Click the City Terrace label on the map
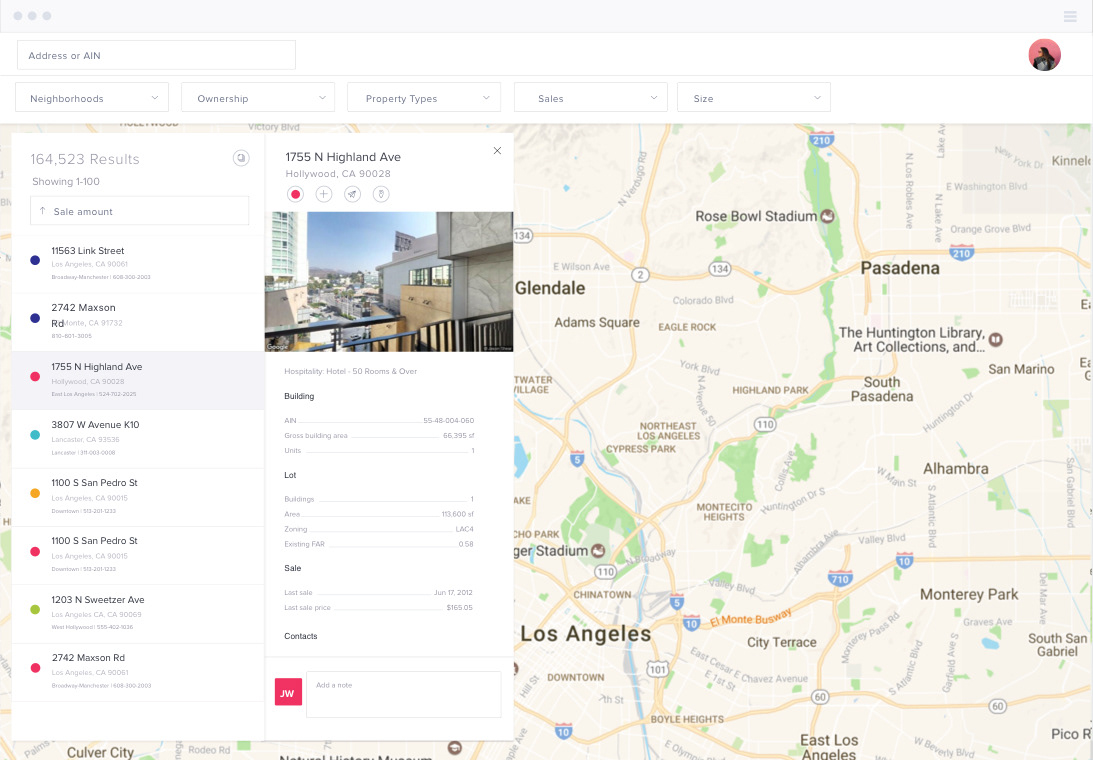This screenshot has height=760, width=1093. pos(781,642)
